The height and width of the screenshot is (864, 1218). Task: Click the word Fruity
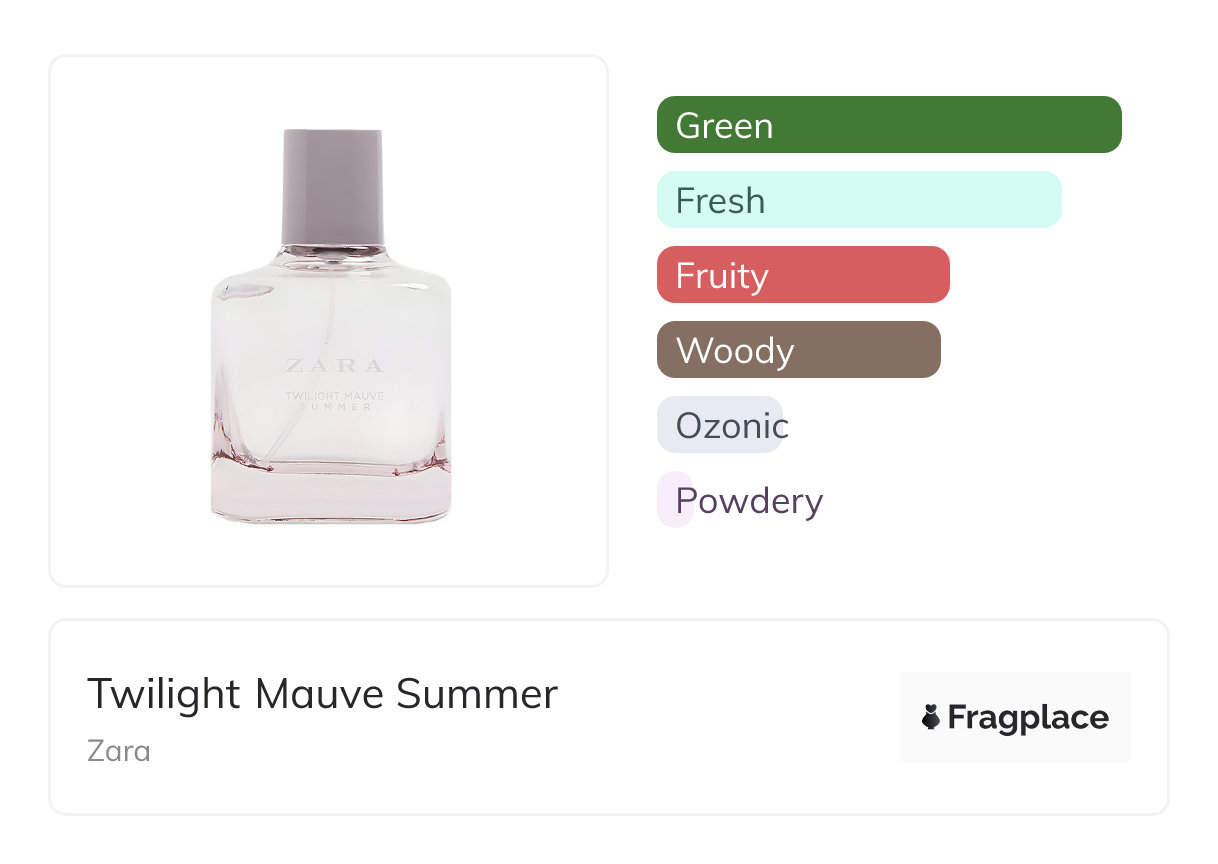(x=722, y=276)
